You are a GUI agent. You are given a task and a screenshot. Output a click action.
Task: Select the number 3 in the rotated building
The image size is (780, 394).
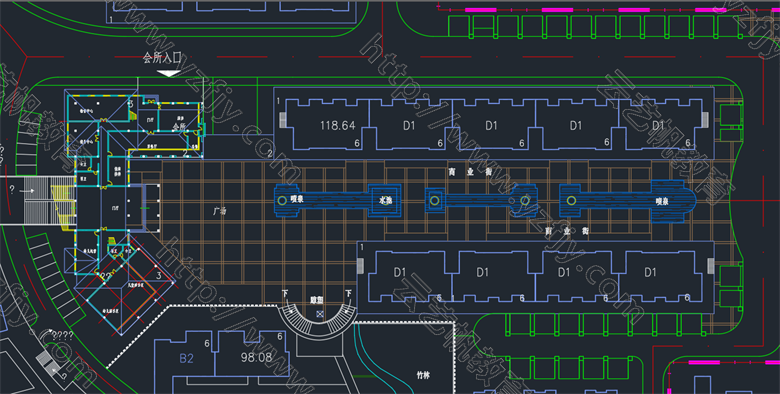(x=158, y=275)
